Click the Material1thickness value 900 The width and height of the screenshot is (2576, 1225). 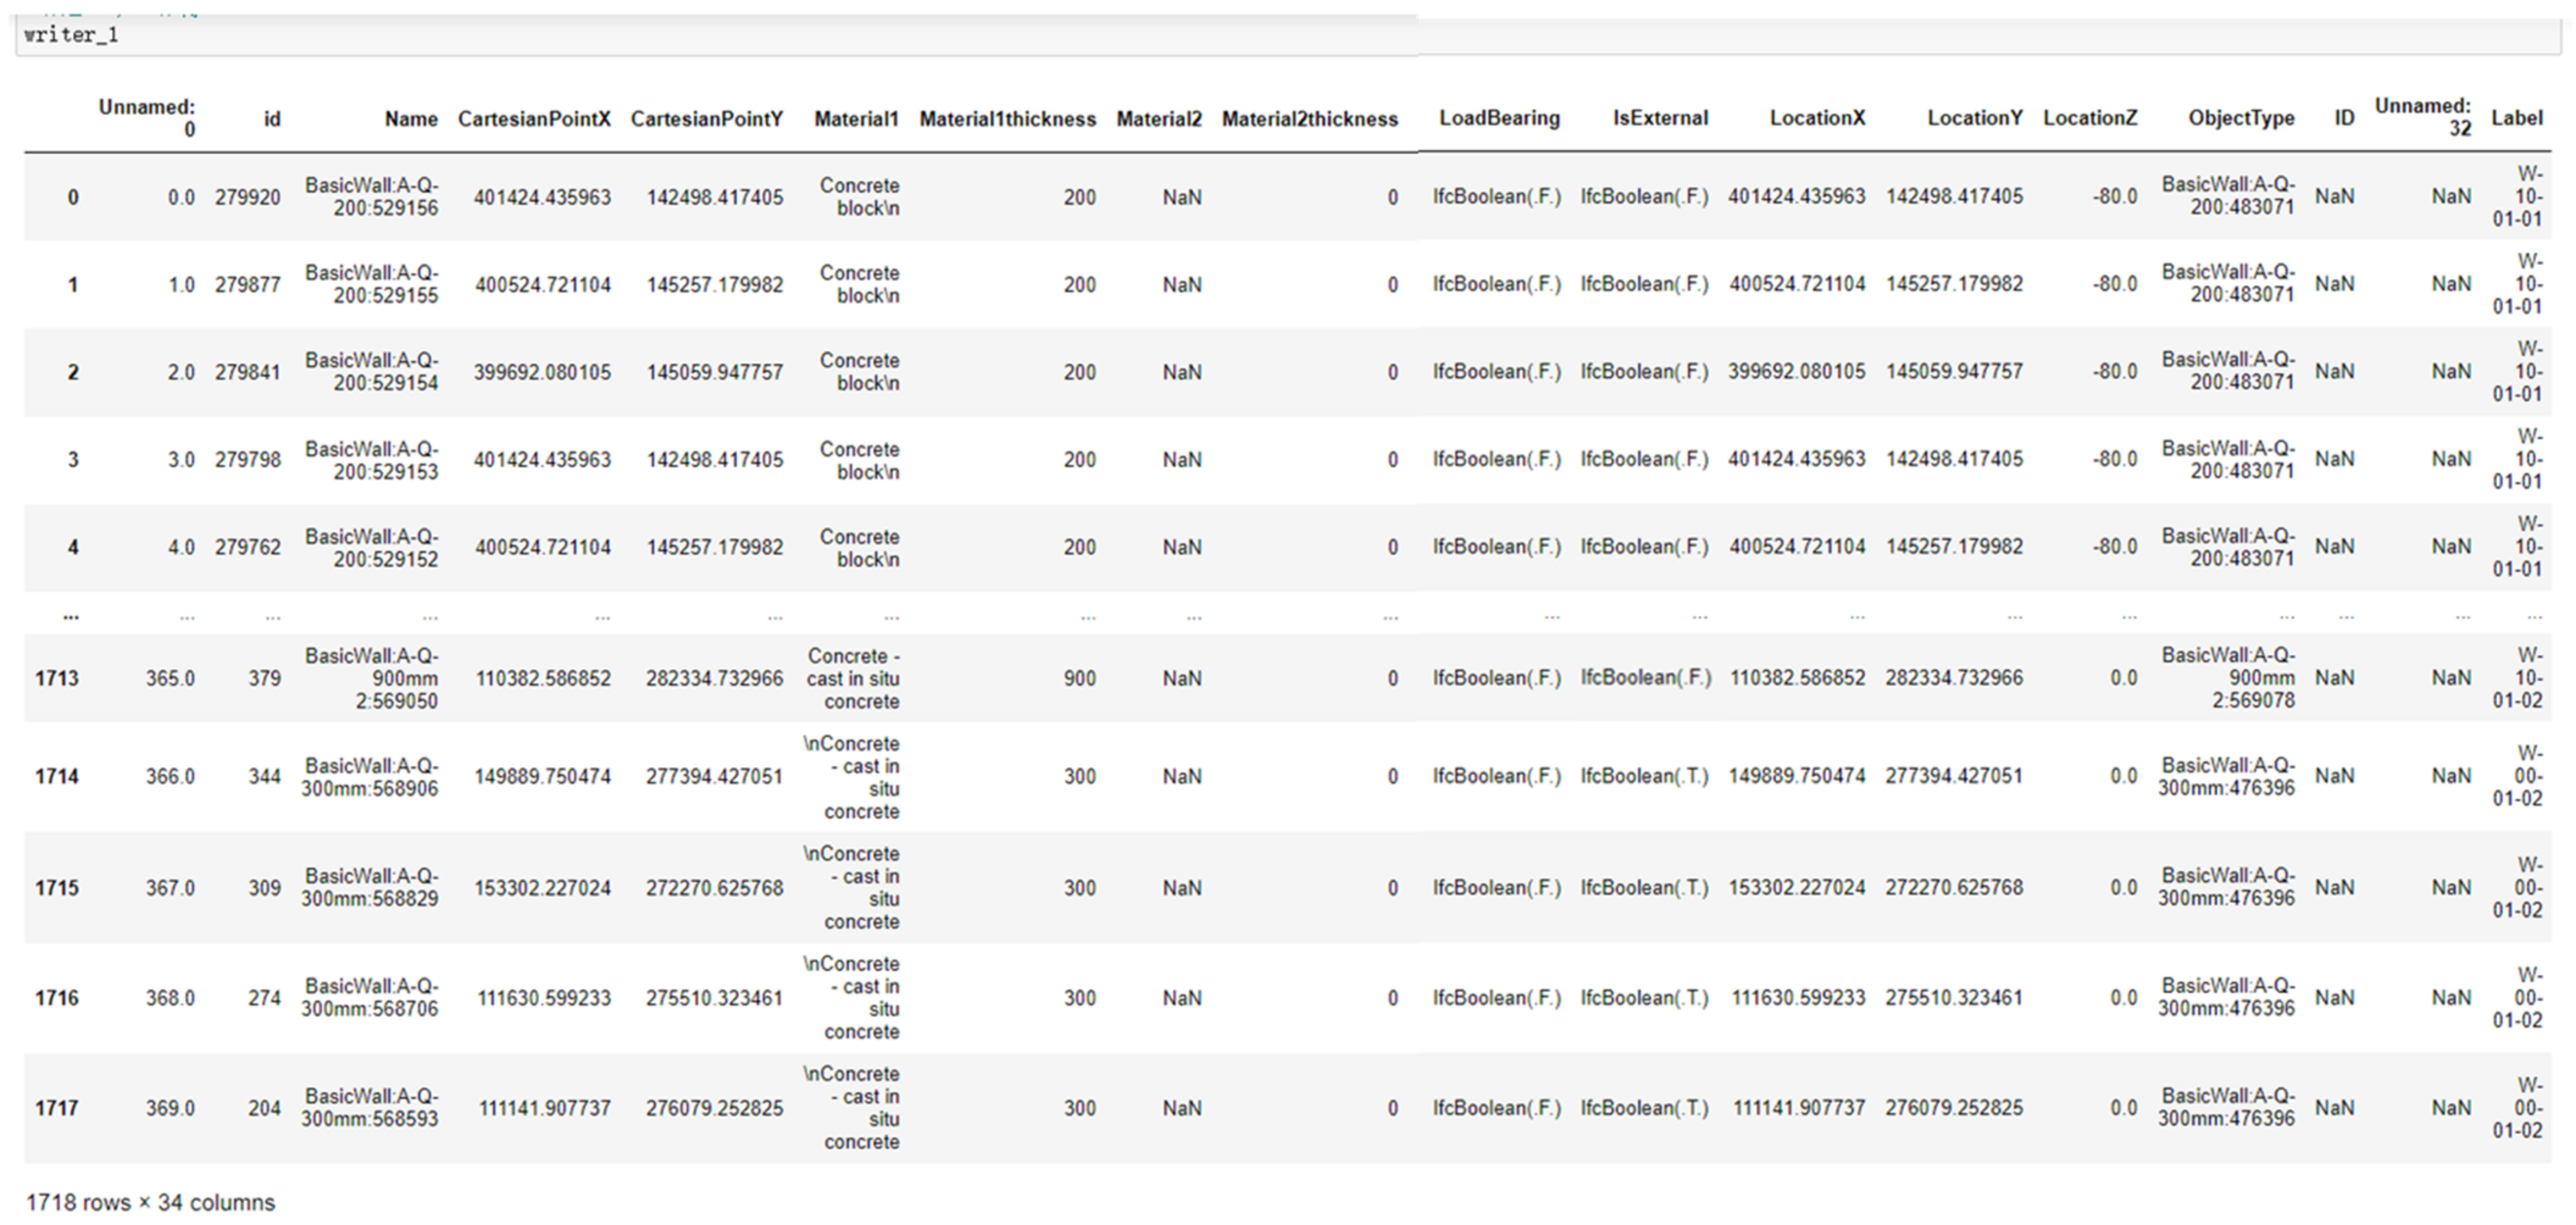1079,678
